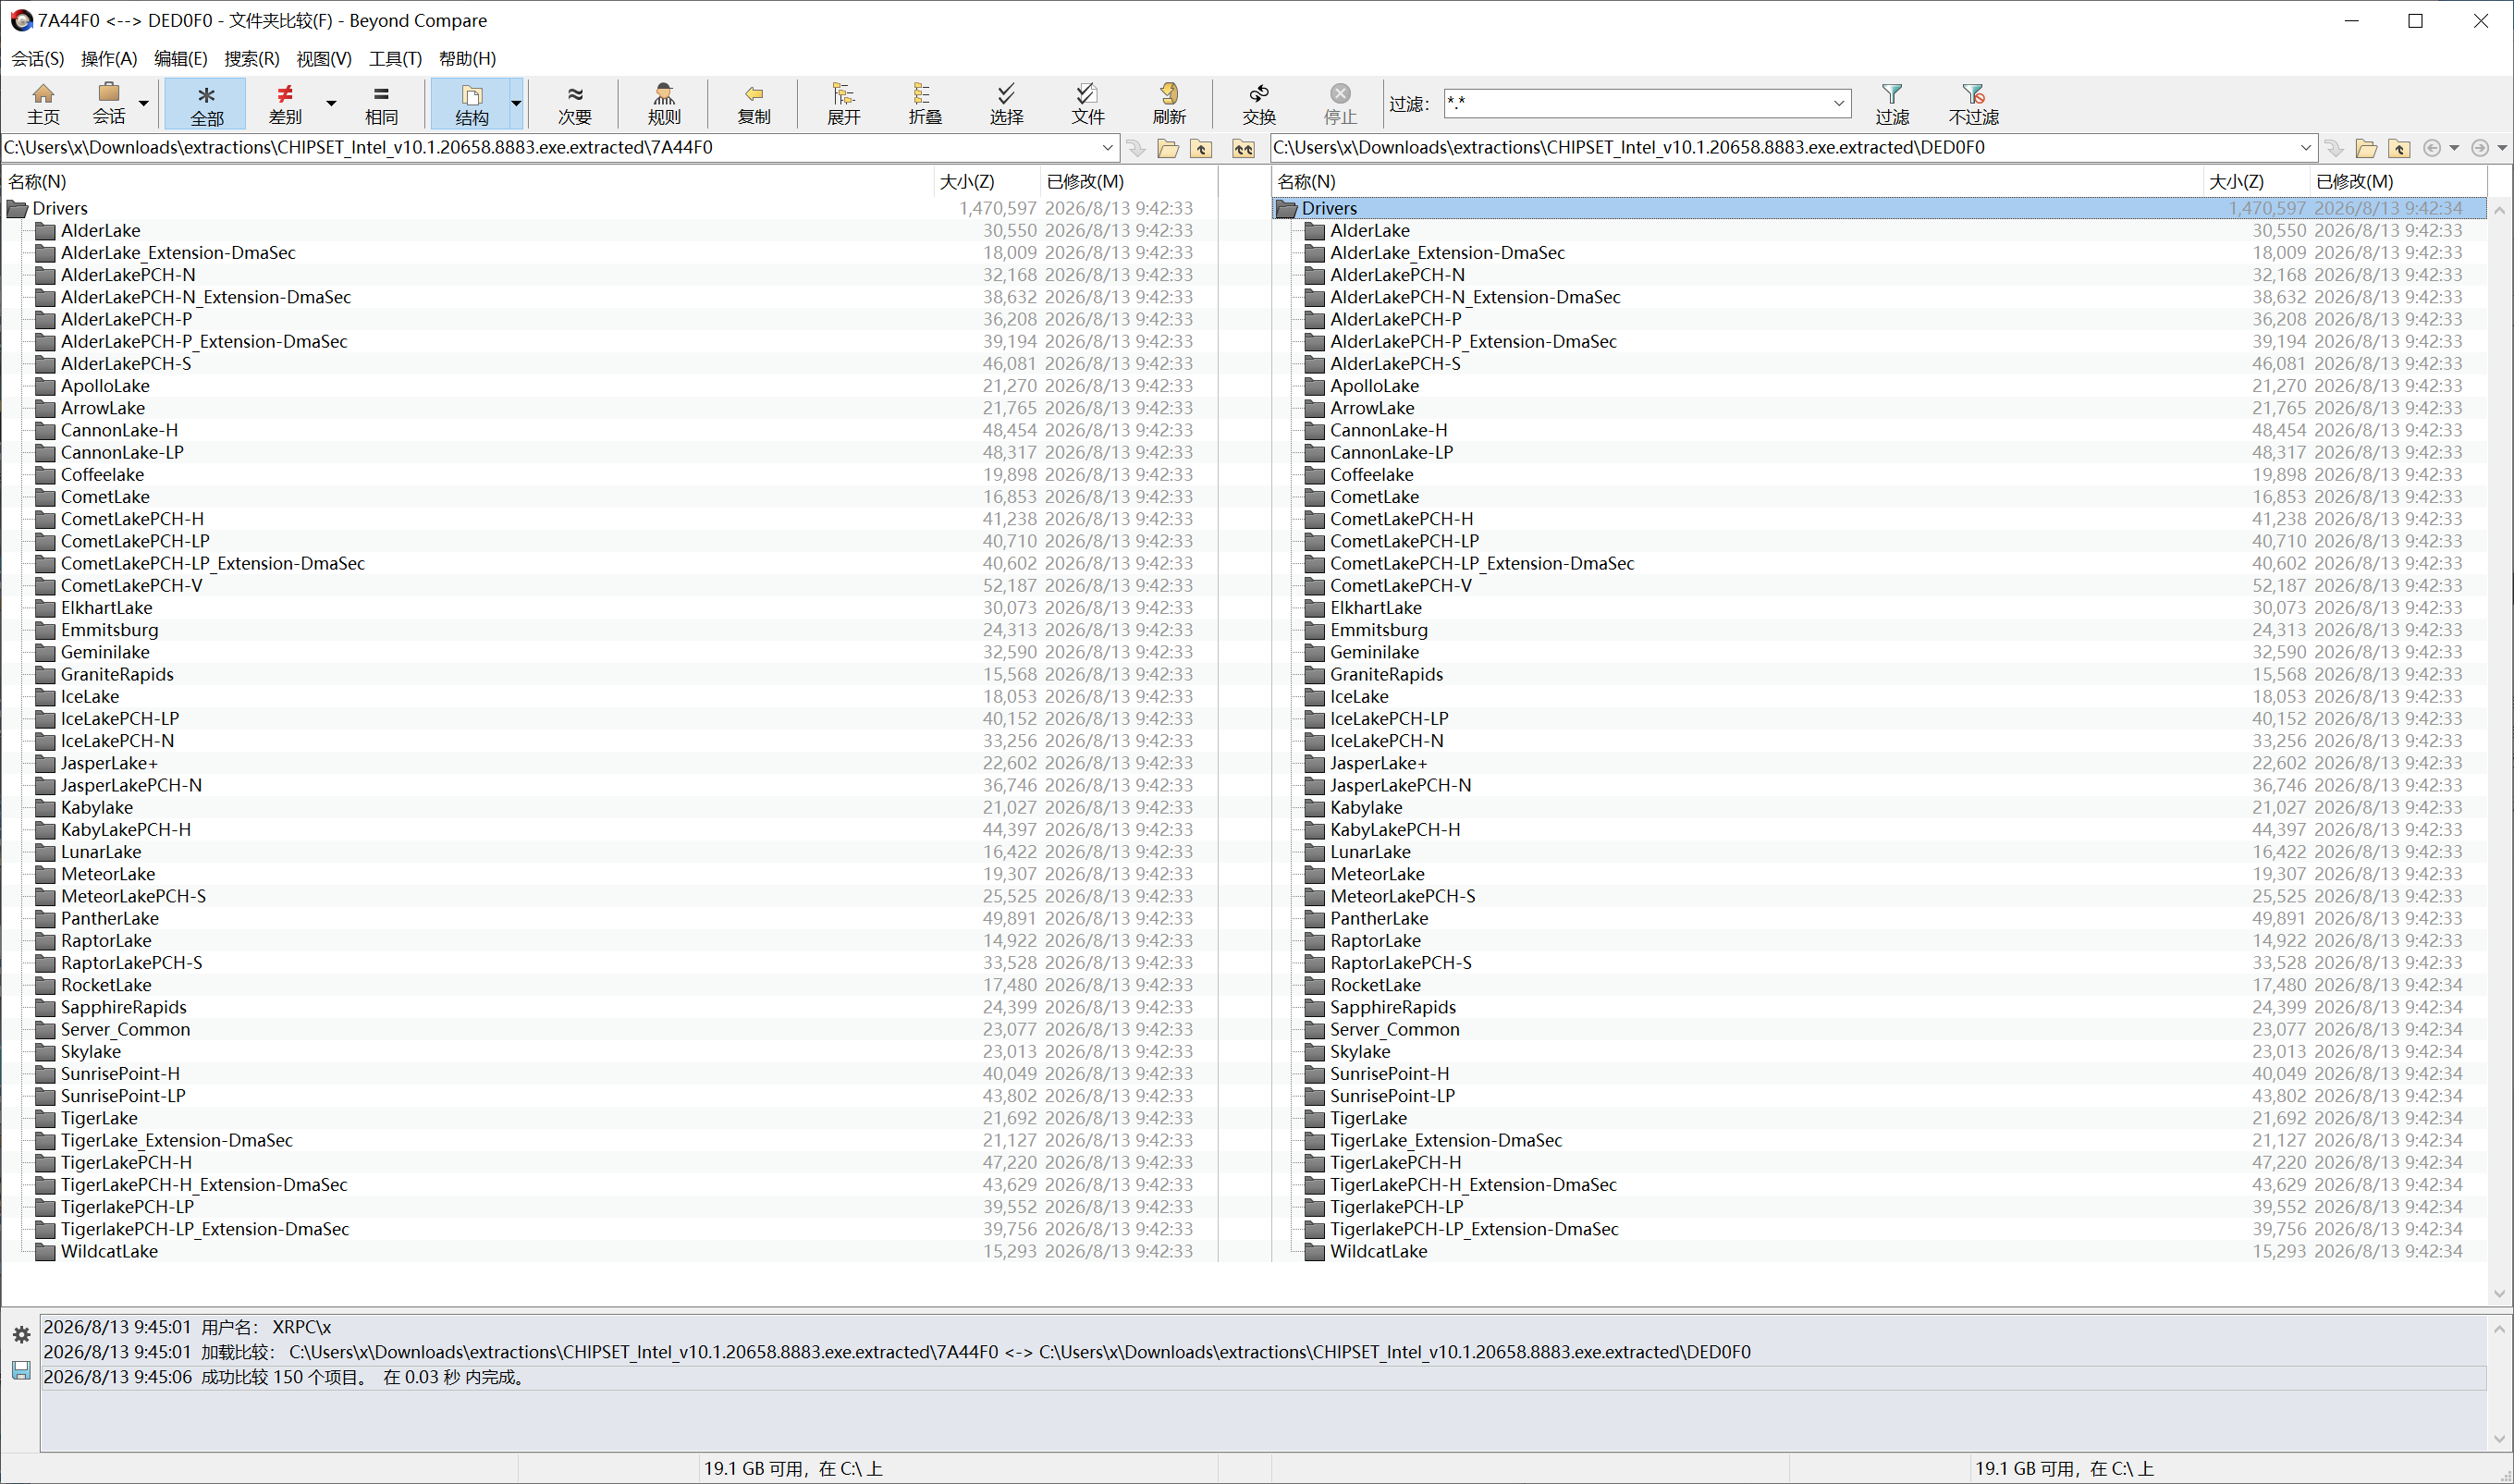Go up one level in right pane
The width and height of the screenshot is (2514, 1484).
point(2399,148)
